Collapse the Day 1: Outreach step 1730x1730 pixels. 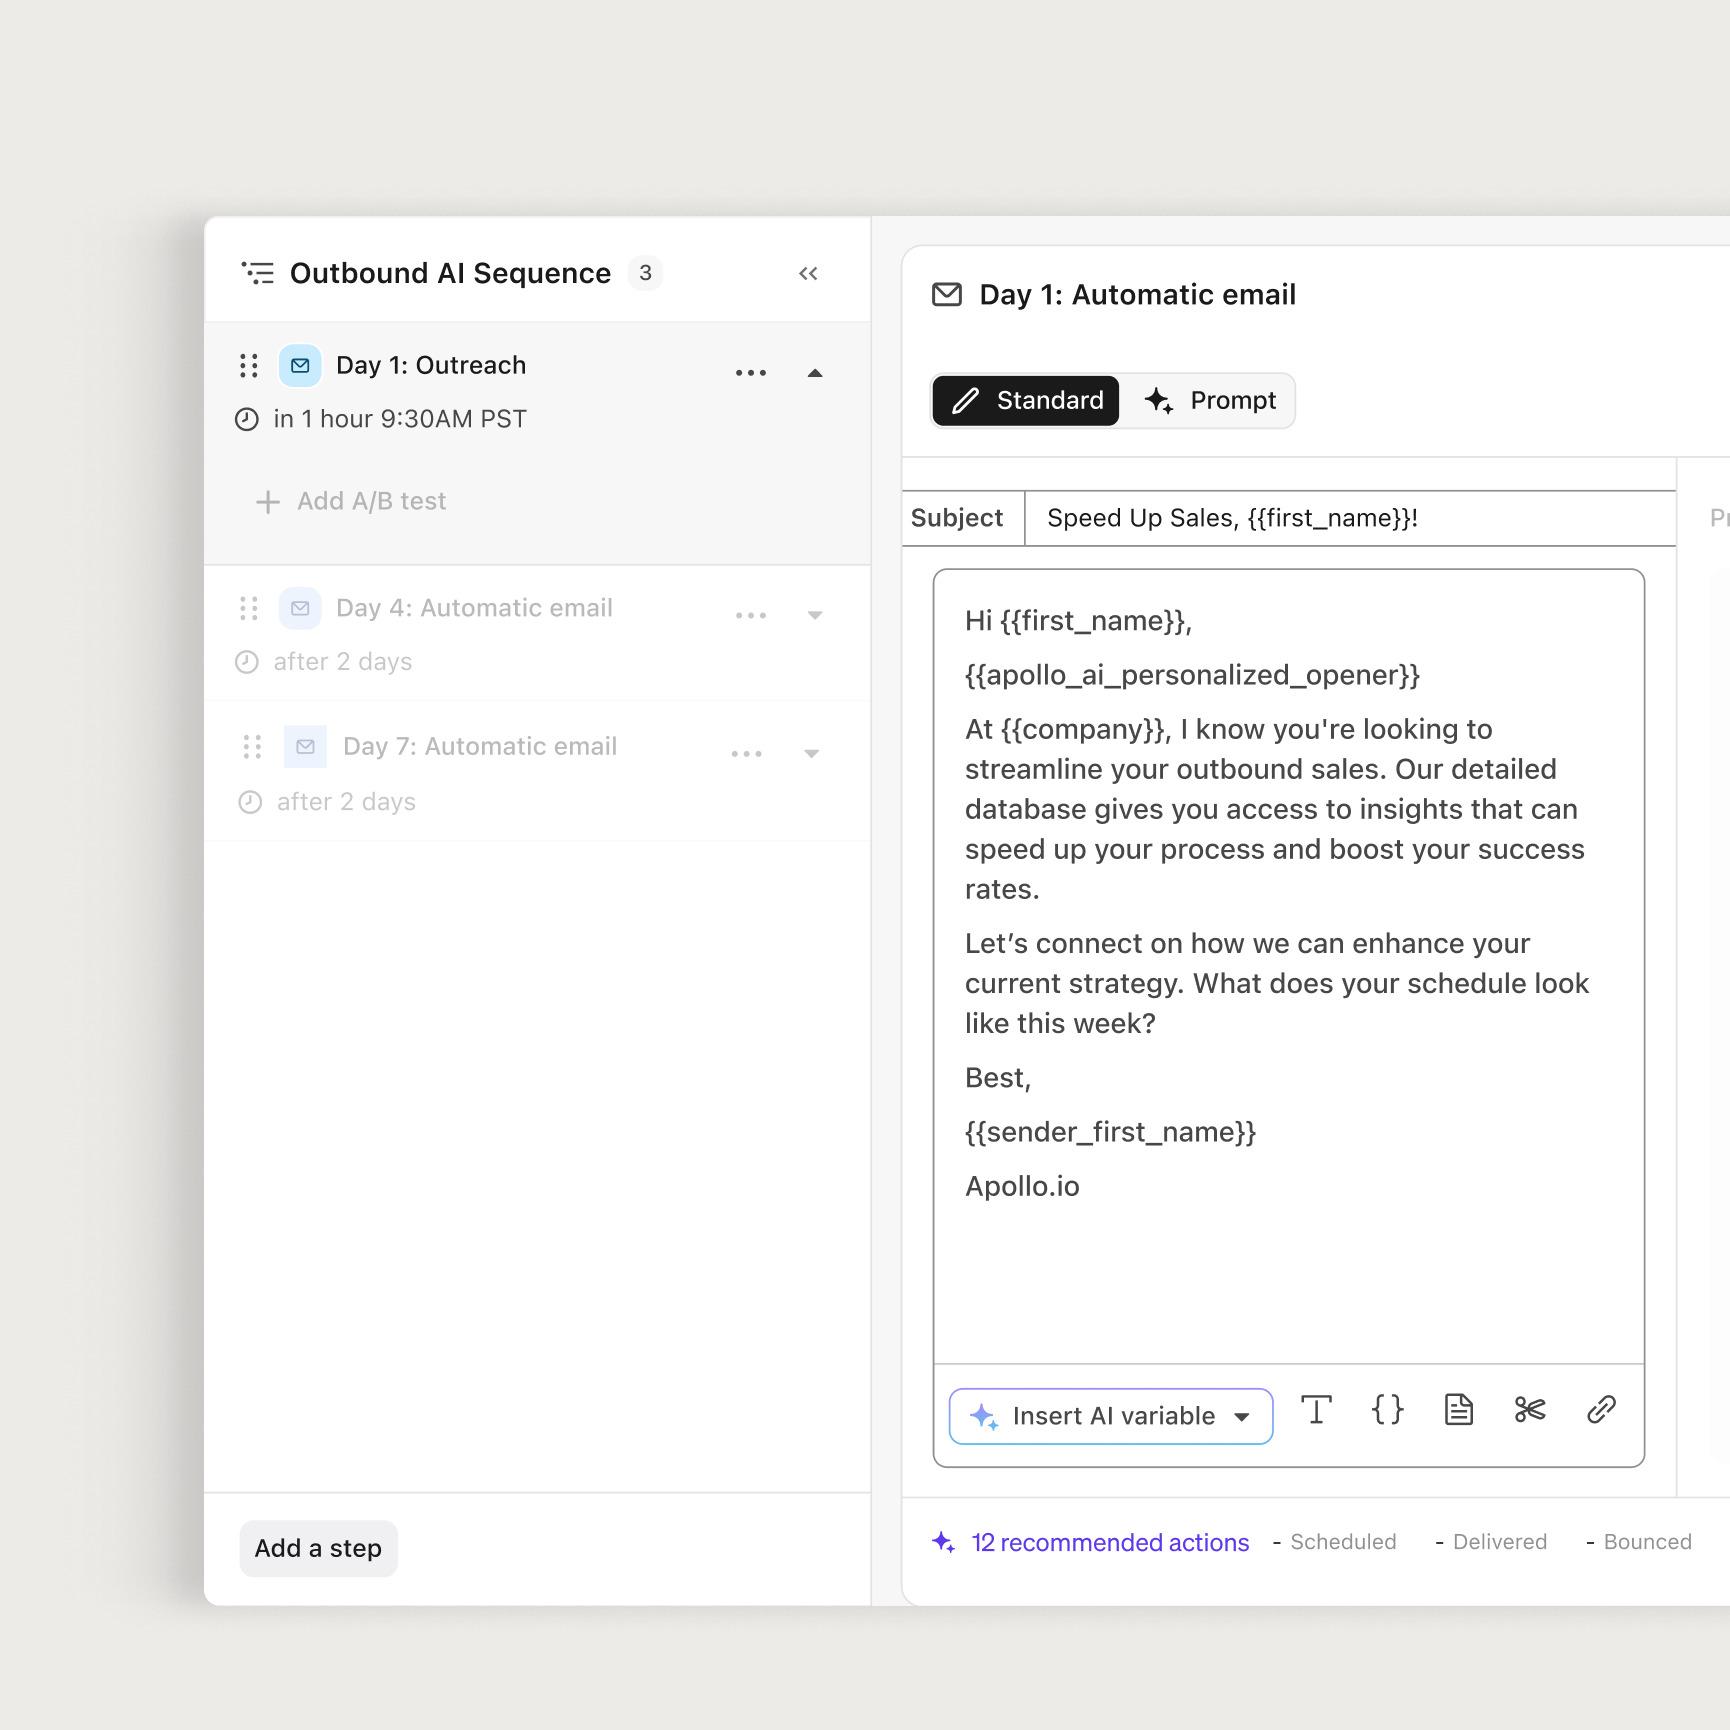815,373
